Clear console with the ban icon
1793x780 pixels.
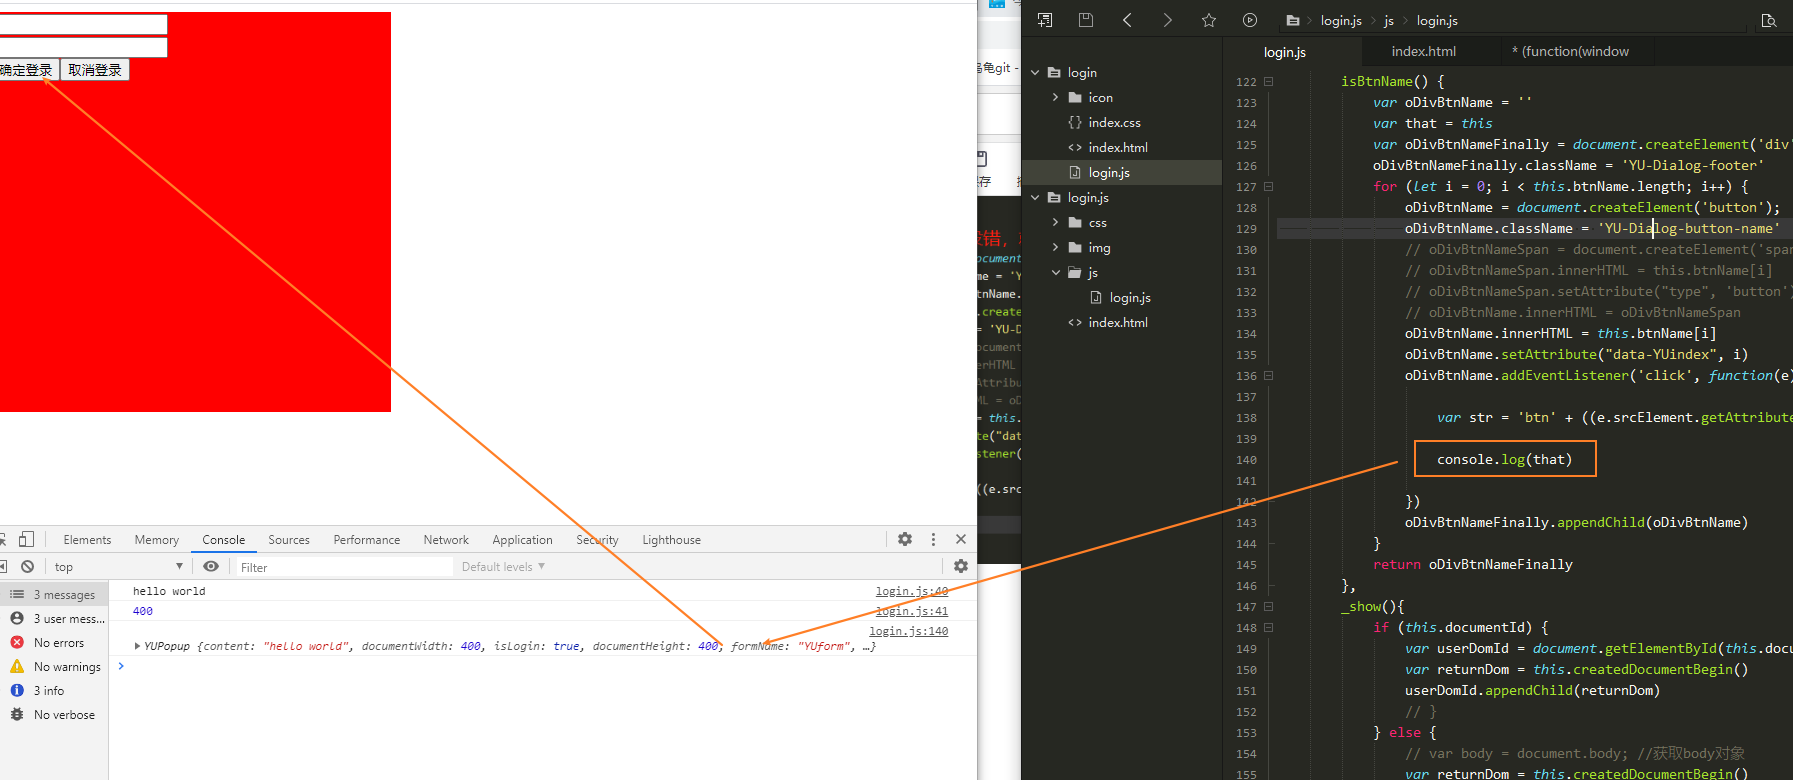click(x=28, y=566)
